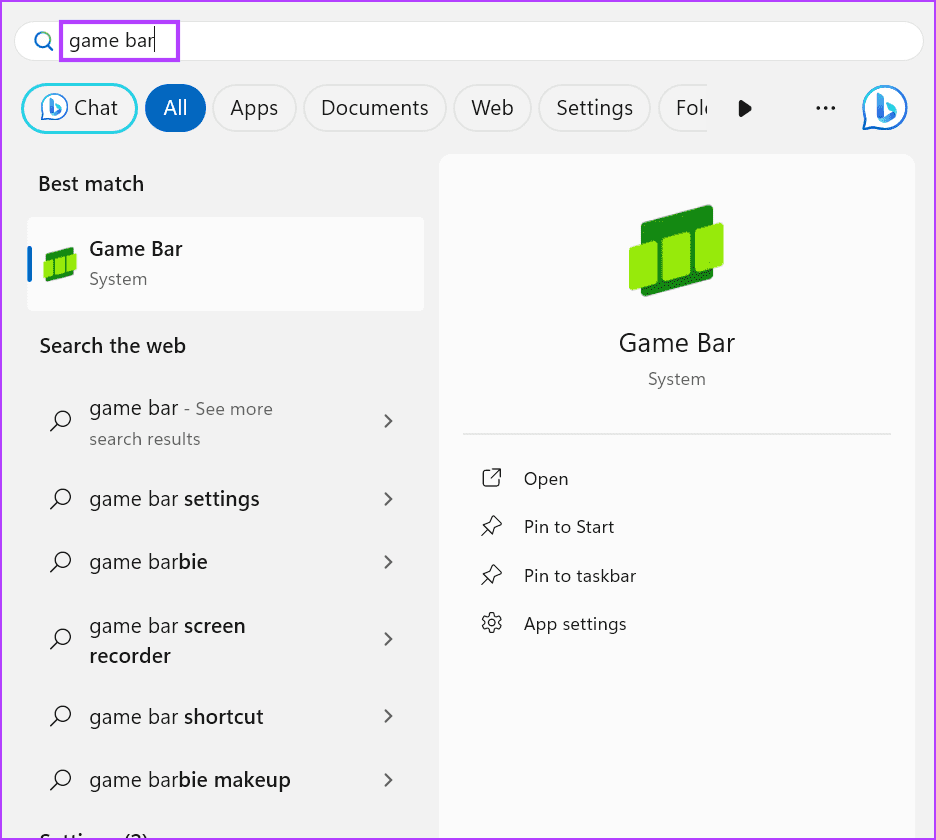
Task: Click Pin to Start for Game Bar
Action: 569,527
